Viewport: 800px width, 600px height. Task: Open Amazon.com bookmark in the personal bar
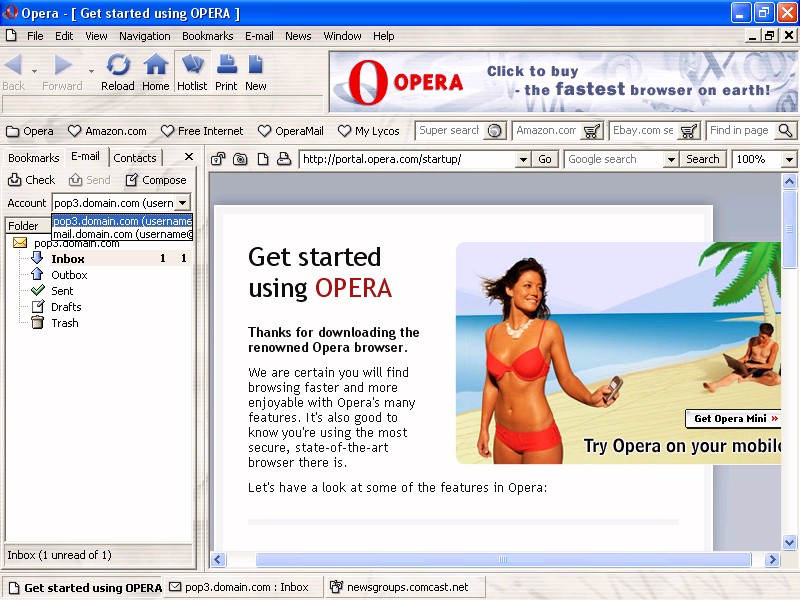click(x=107, y=131)
